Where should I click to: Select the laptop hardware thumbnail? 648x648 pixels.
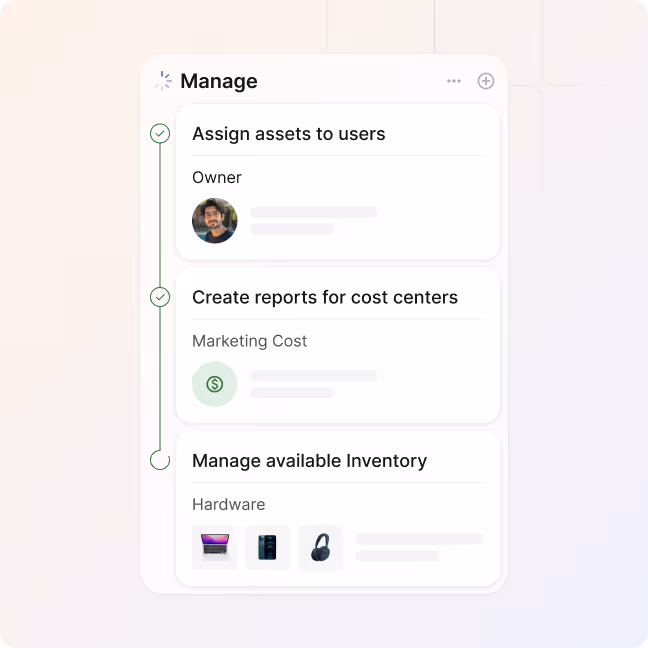click(215, 548)
